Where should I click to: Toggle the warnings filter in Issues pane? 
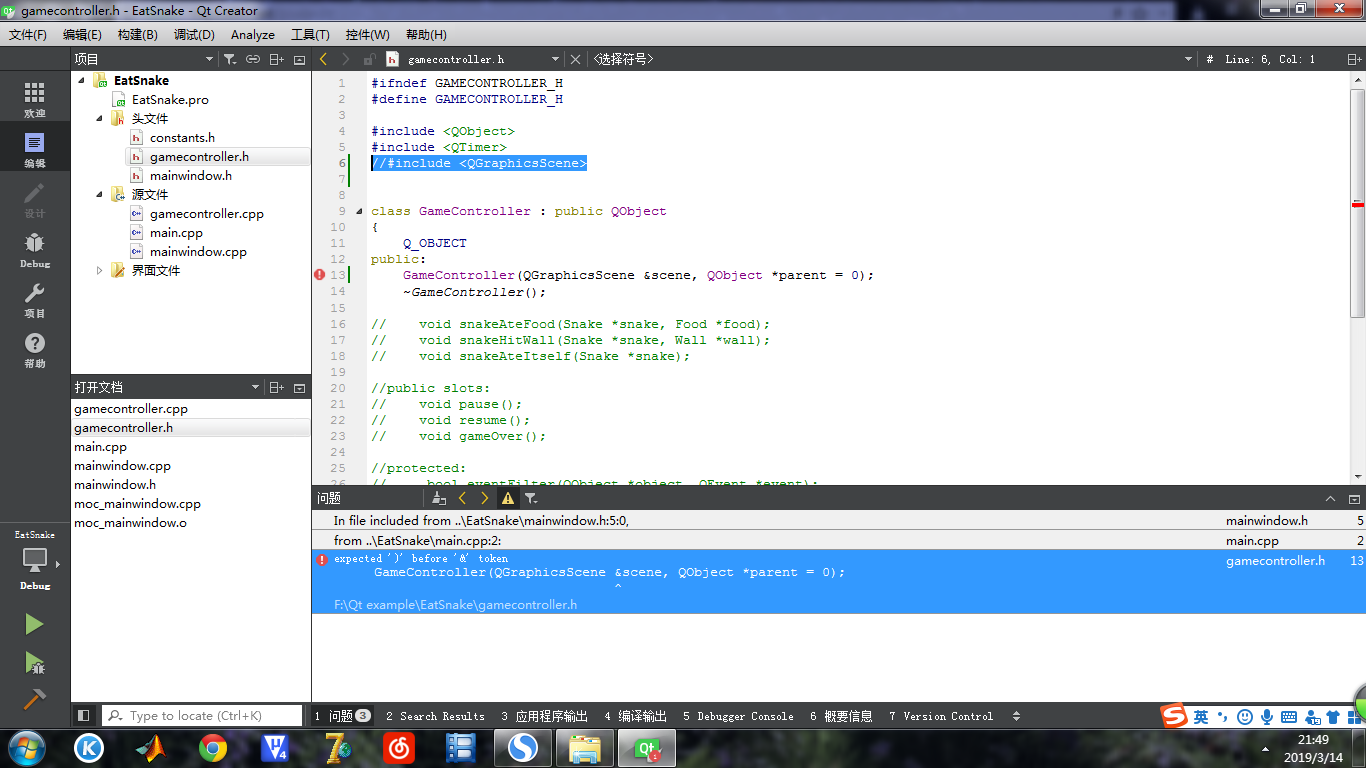pos(508,497)
